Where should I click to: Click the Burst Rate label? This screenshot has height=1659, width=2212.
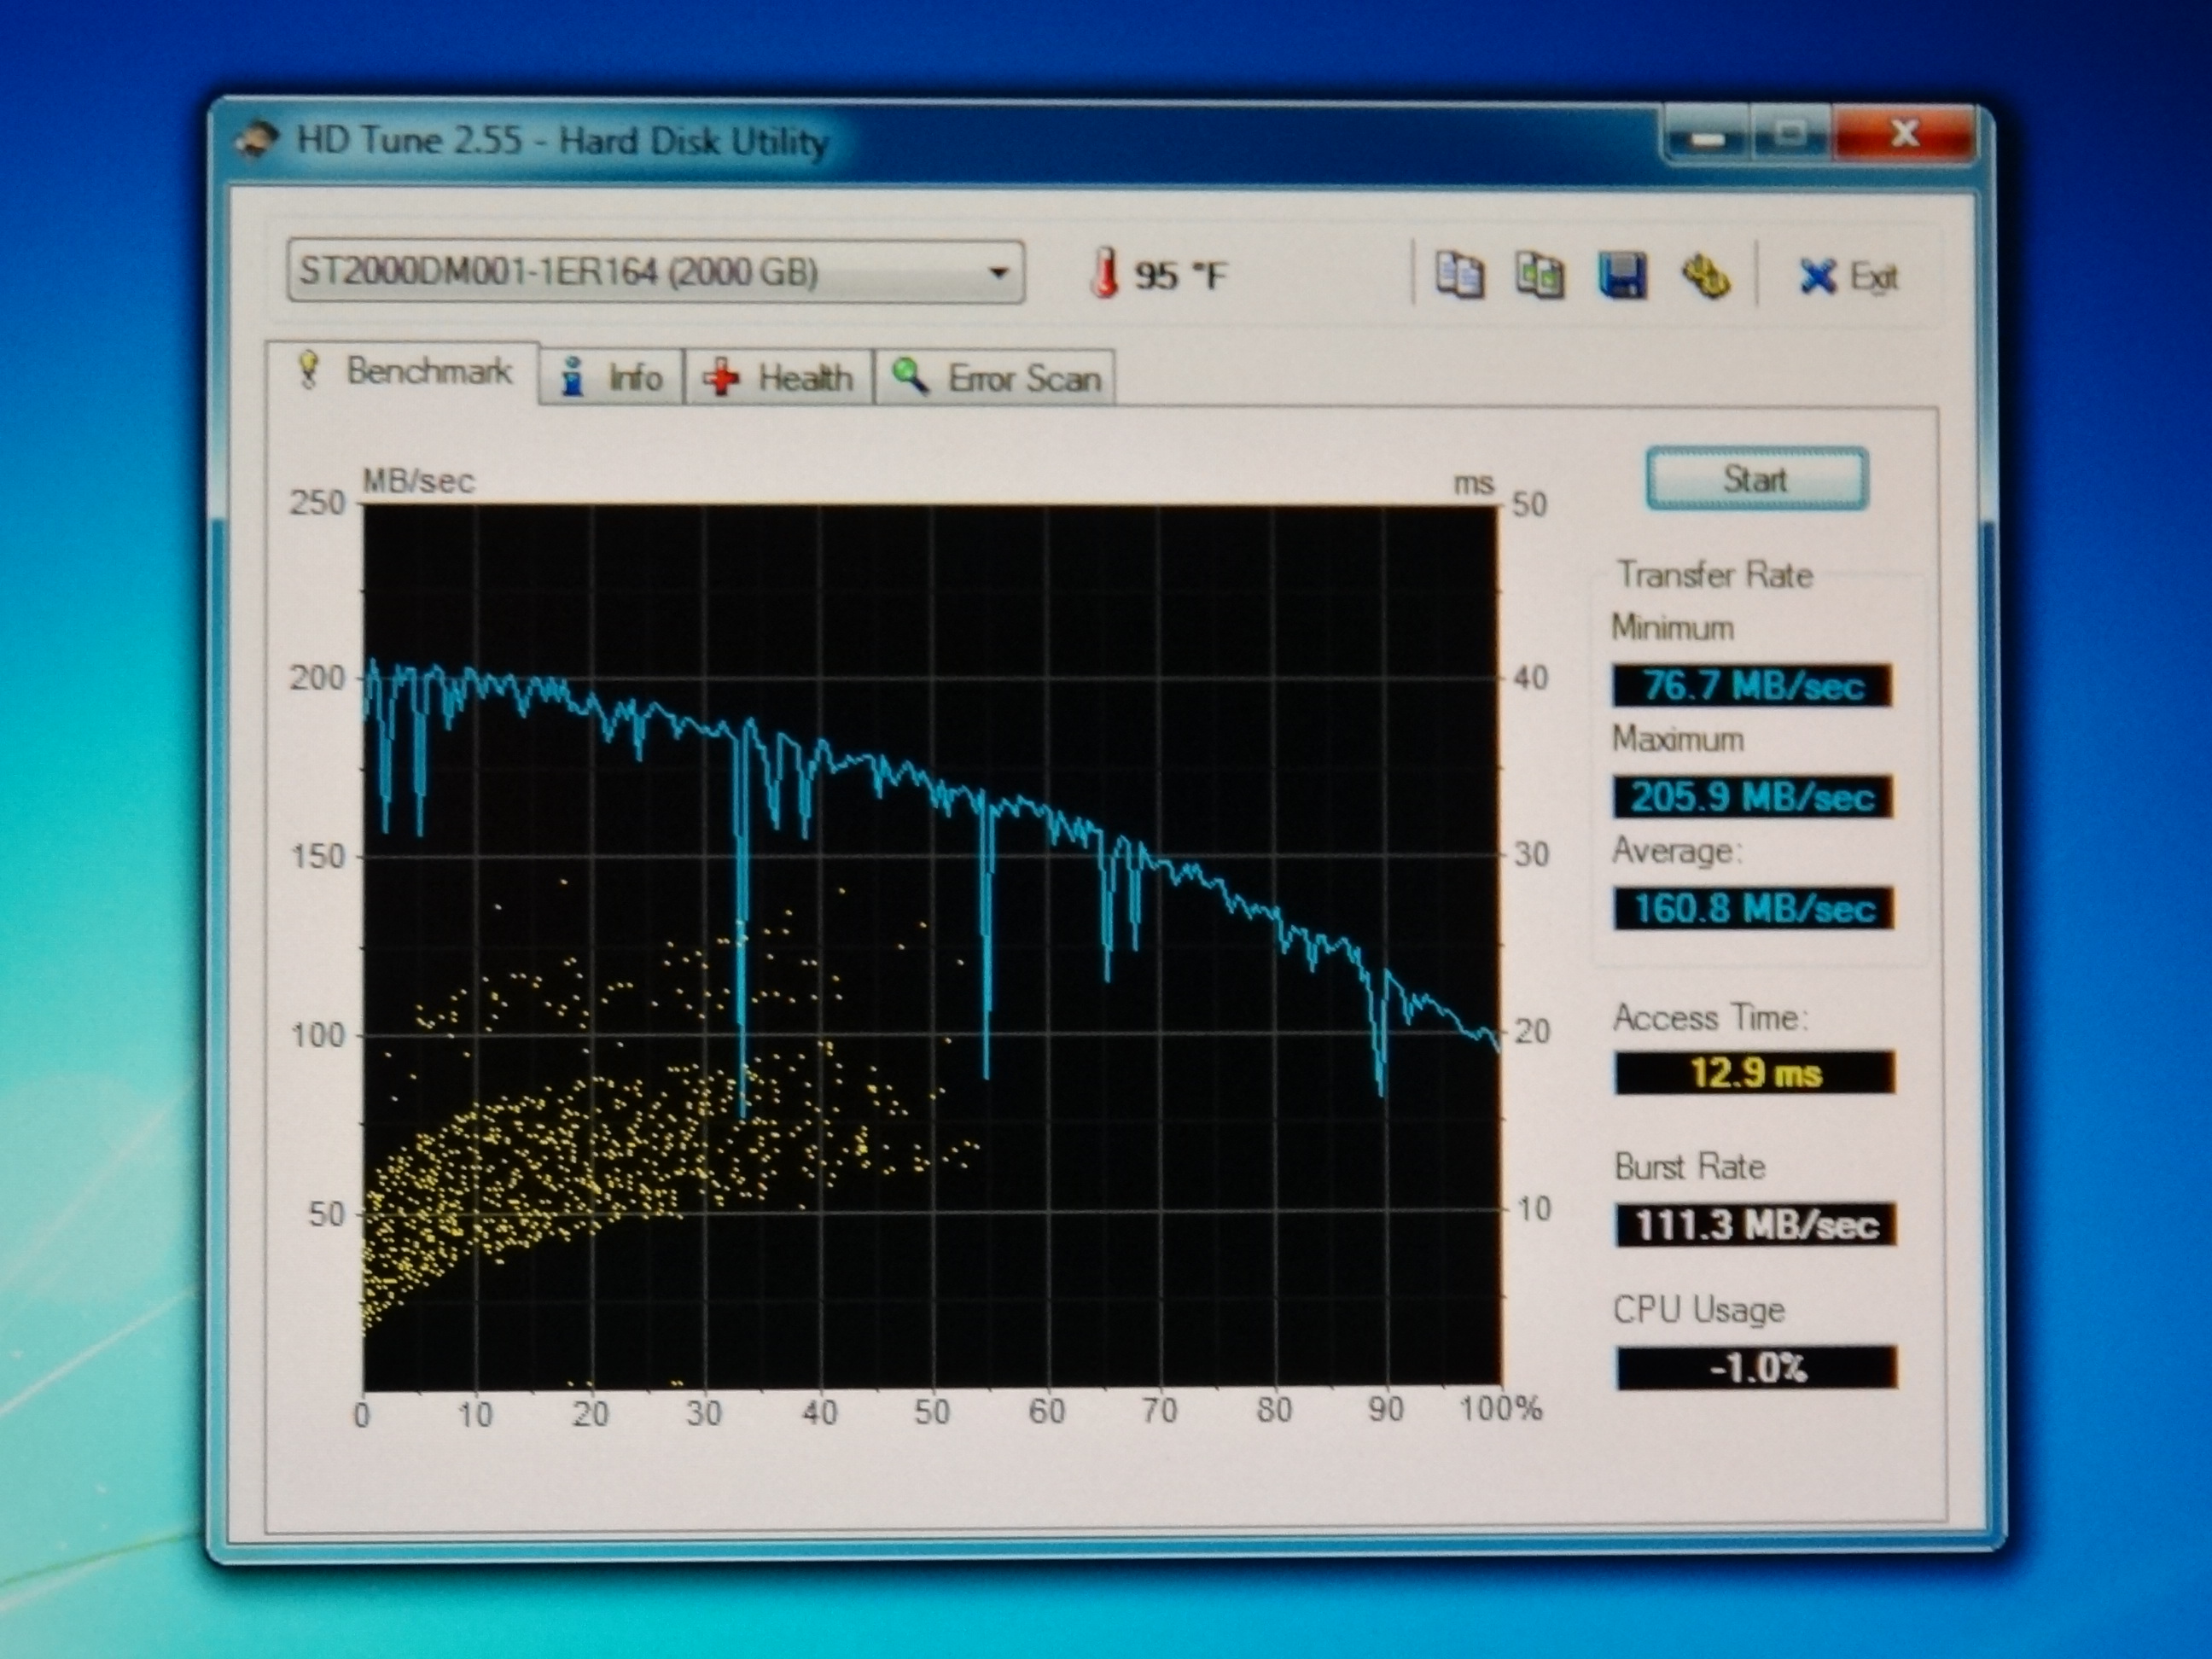[x=1690, y=1167]
